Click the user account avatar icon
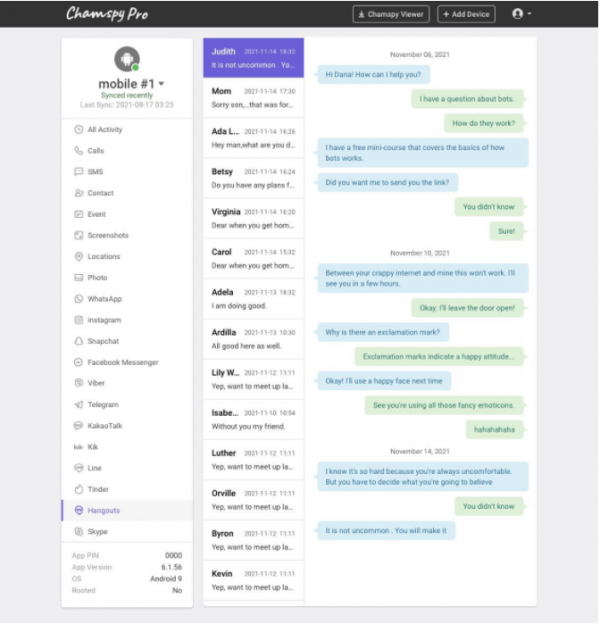600x624 pixels. click(x=517, y=14)
